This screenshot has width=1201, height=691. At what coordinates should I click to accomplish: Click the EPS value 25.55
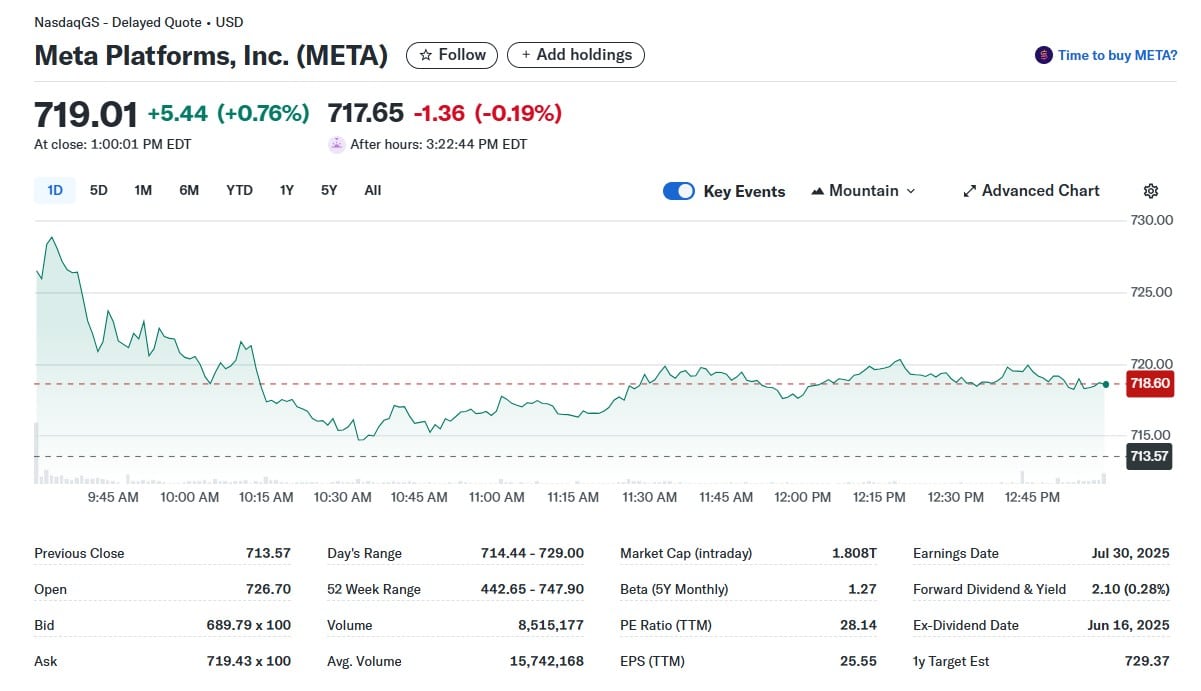pos(858,661)
